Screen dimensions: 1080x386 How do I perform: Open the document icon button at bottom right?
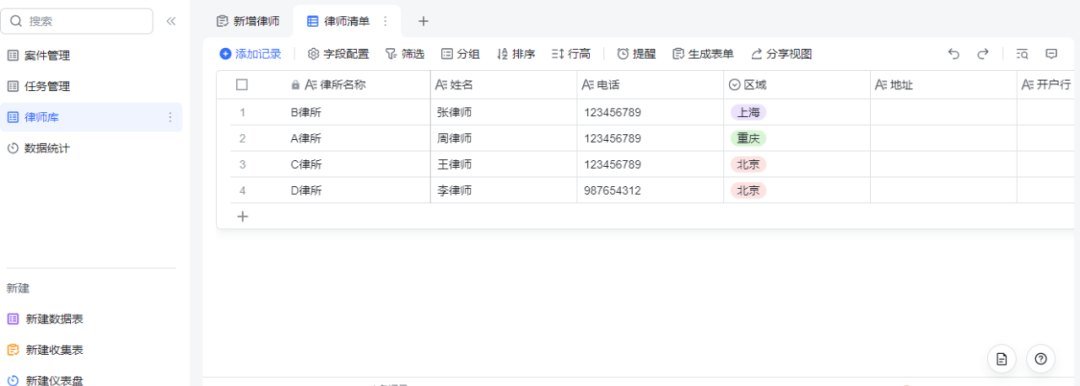(x=1001, y=359)
